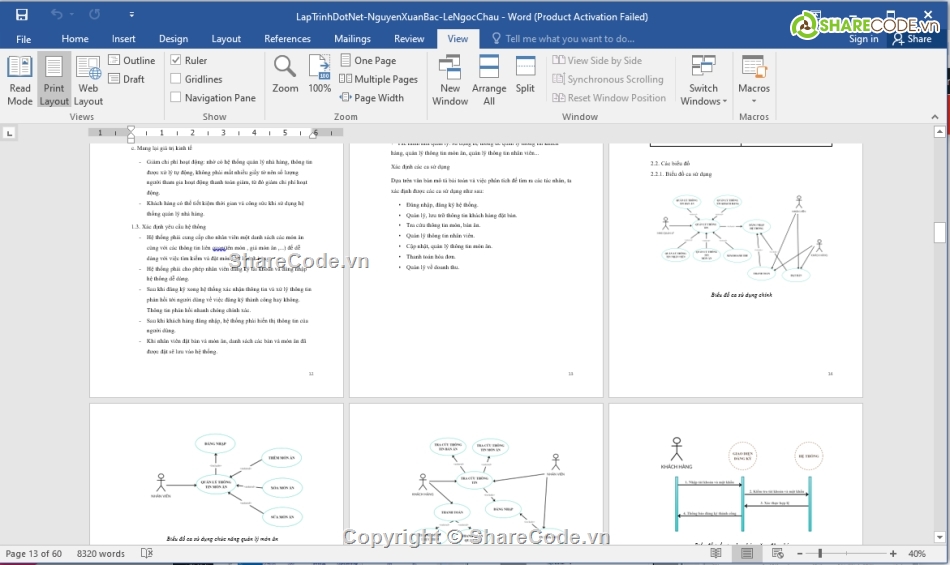Click the right indent marker on ruler
Image resolution: width=950 pixels, height=565 pixels.
313,135
